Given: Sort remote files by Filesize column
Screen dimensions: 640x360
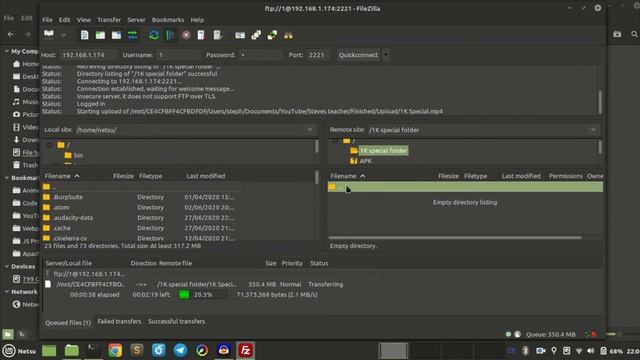Looking at the screenshot, I should pyautogui.click(x=448, y=176).
